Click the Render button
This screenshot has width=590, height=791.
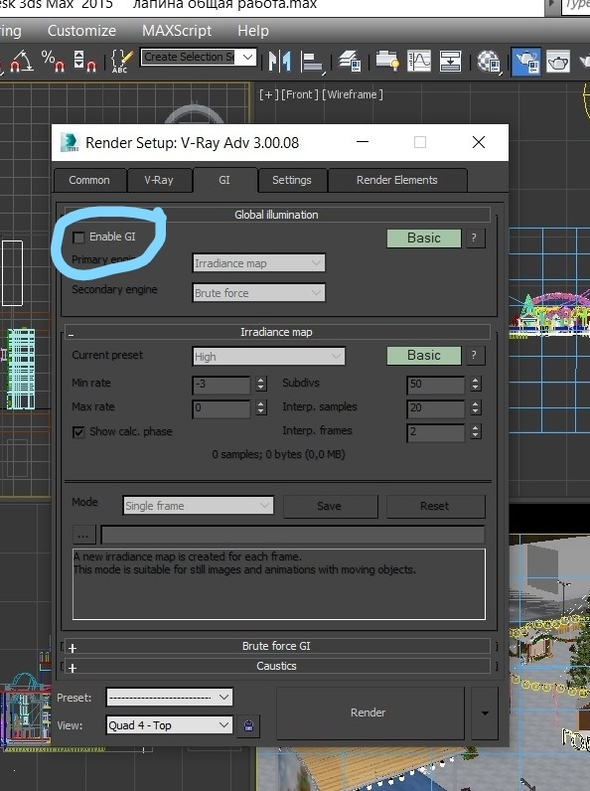coord(370,712)
